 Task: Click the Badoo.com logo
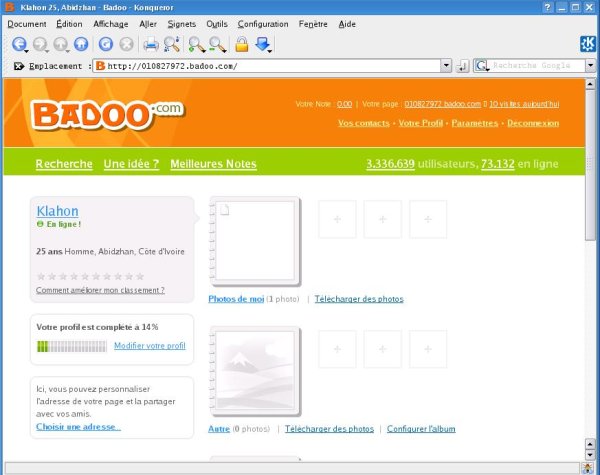click(x=108, y=114)
